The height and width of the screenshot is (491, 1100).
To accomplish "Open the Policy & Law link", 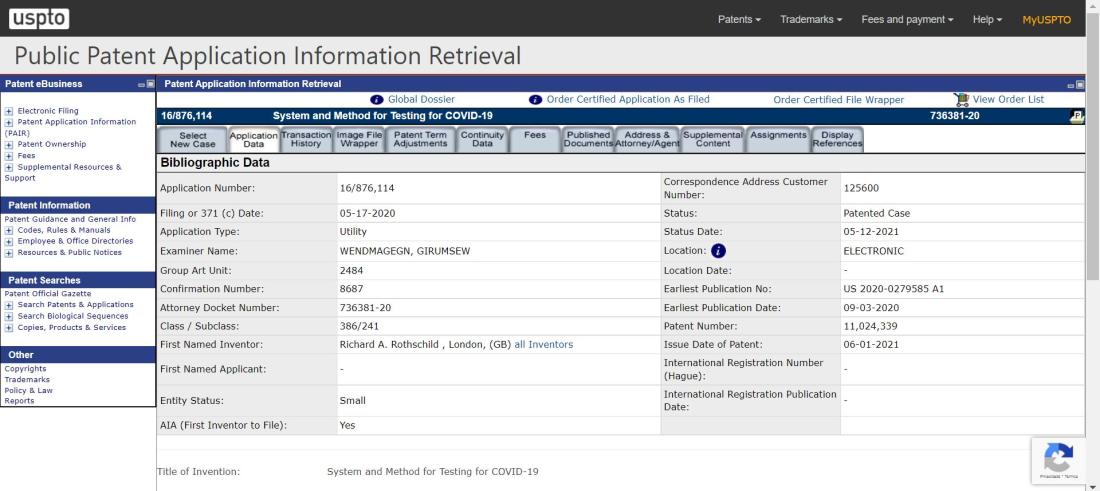I will [29, 391].
